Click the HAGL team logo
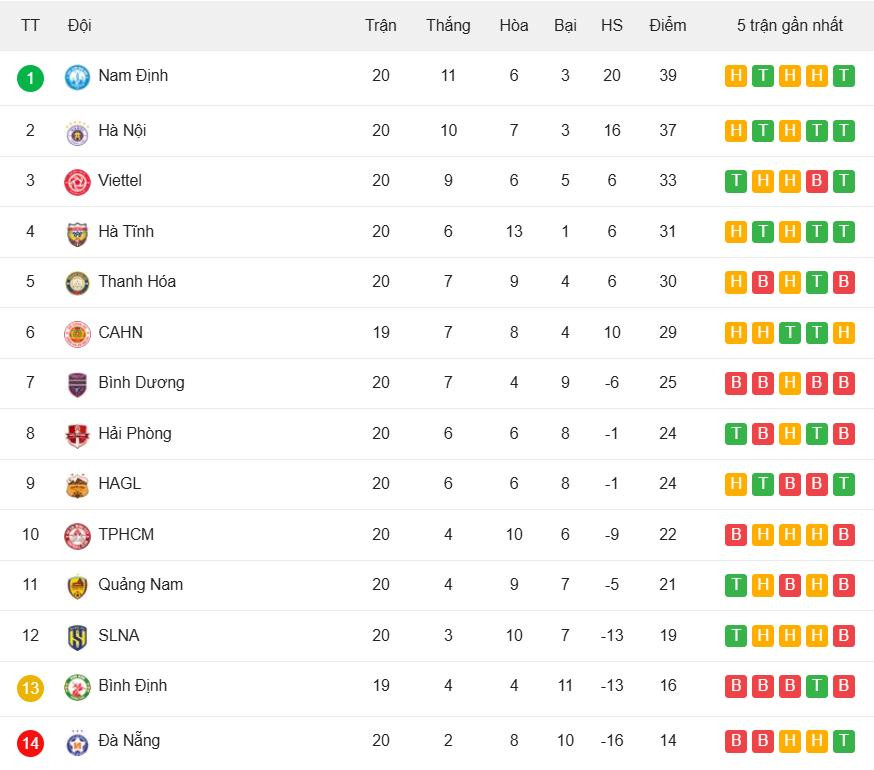The width and height of the screenshot is (874, 770). click(77, 484)
